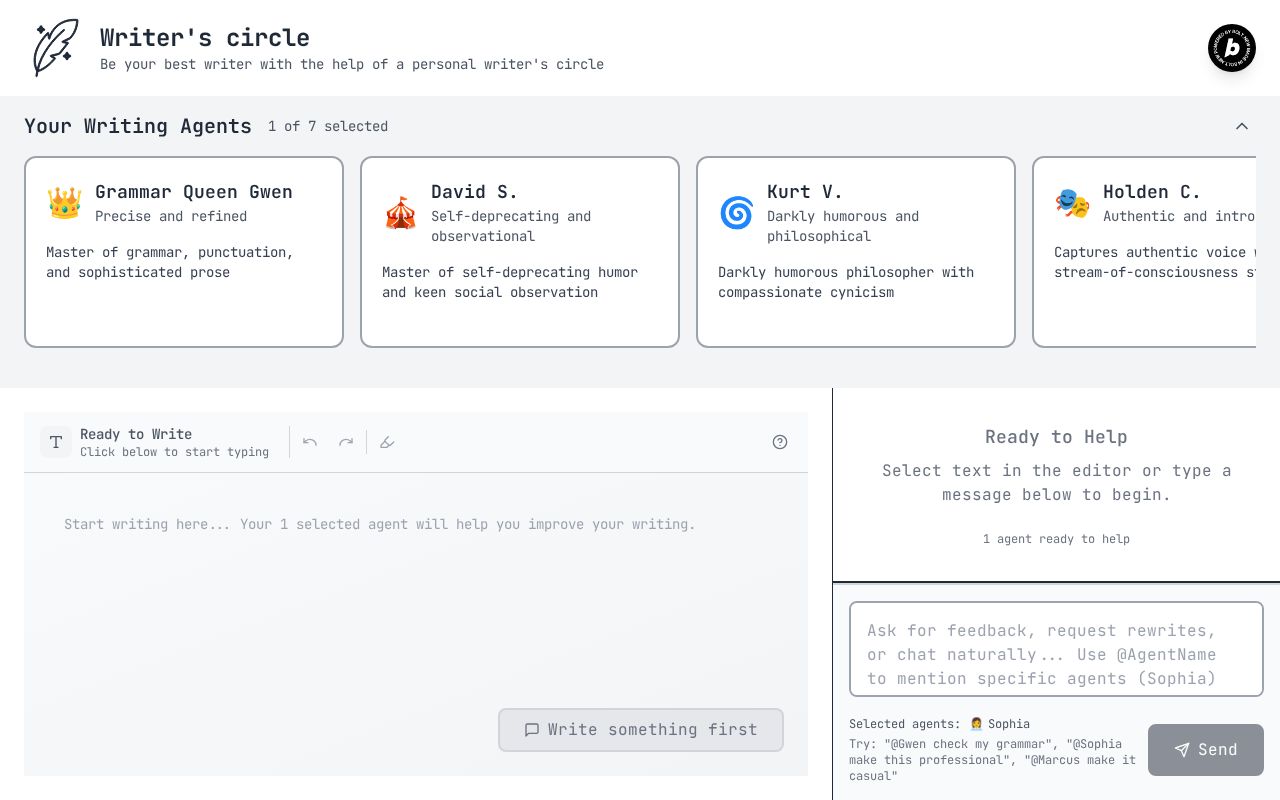Toggle the Holden C. agent card
The height and width of the screenshot is (800, 1280).
pos(1144,252)
